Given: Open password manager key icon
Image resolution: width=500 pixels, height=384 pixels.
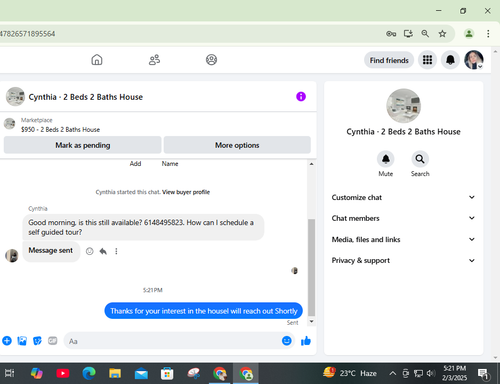Looking at the screenshot, I should coord(391,34).
